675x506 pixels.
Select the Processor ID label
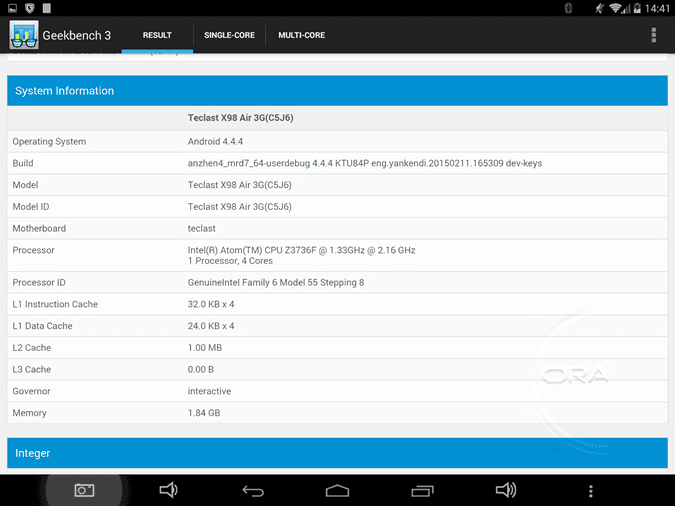point(39,282)
